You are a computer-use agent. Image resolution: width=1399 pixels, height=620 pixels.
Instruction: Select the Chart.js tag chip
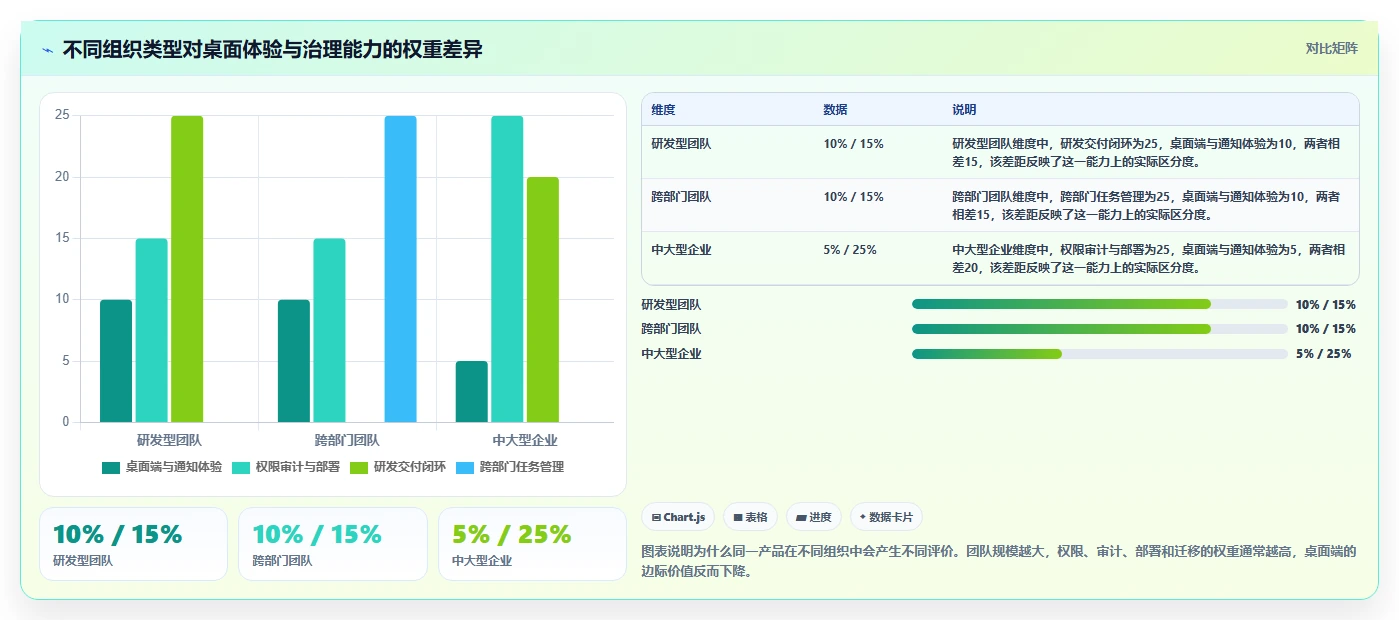[x=678, y=517]
